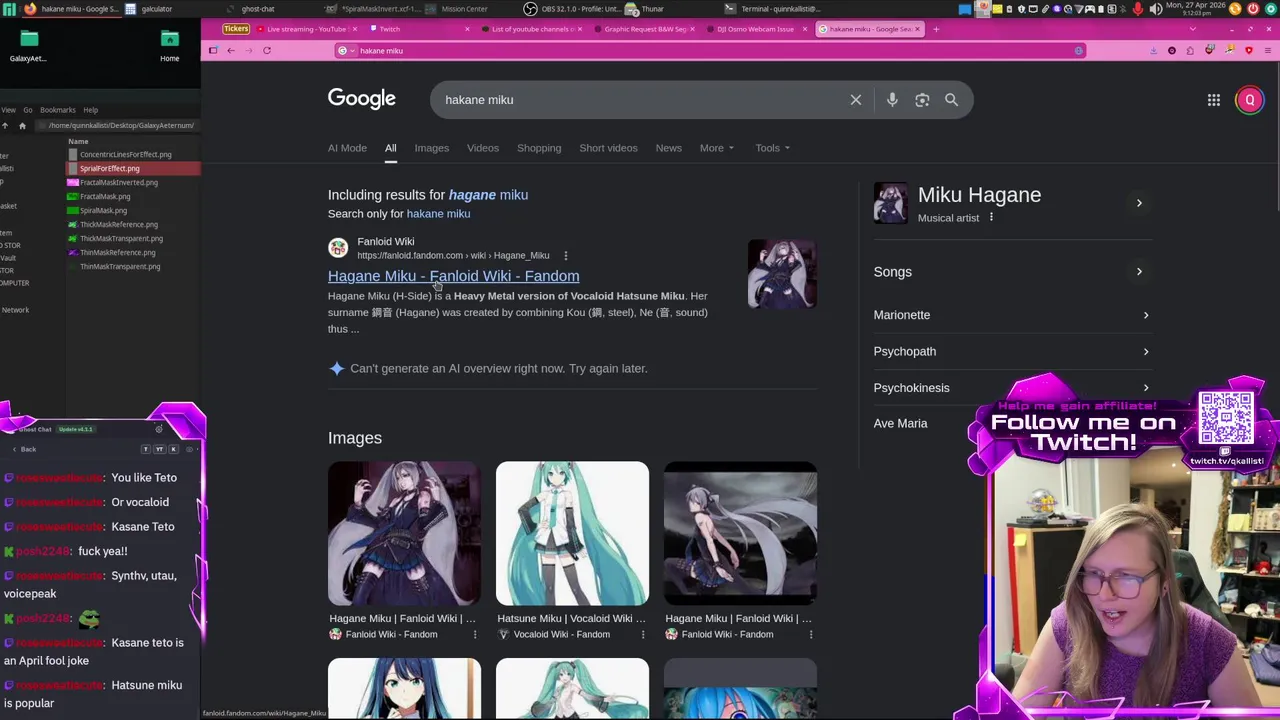Open the Marionette song entry
This screenshot has height=720, width=1280.
[1012, 315]
